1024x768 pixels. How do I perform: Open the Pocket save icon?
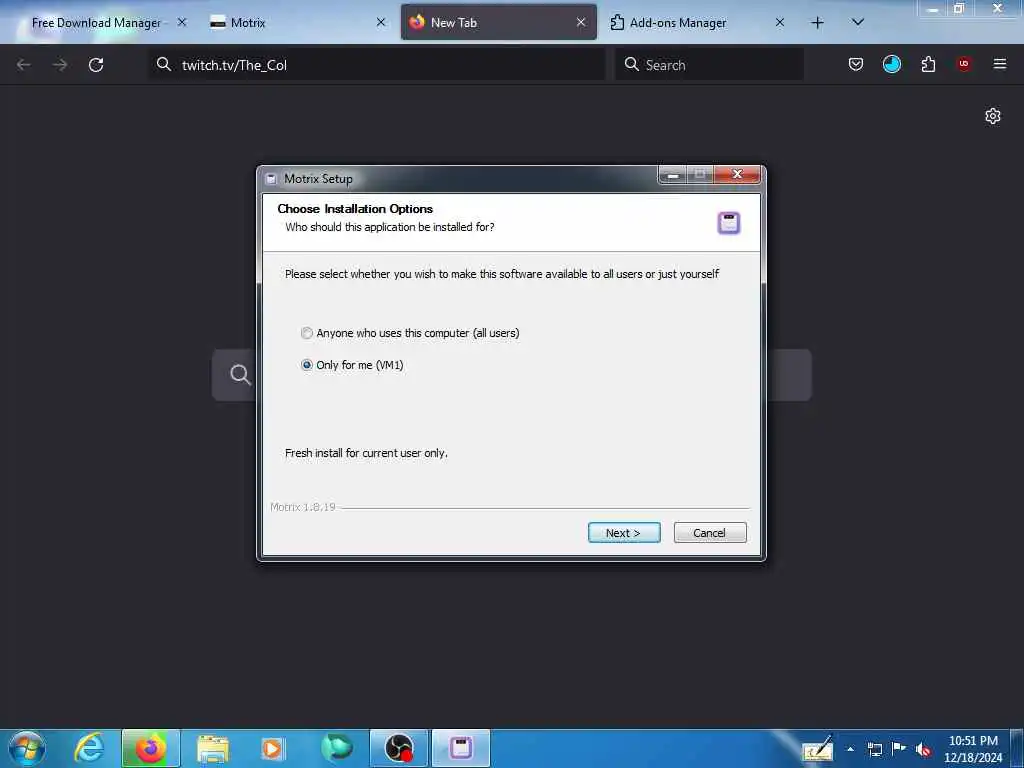(x=856, y=64)
